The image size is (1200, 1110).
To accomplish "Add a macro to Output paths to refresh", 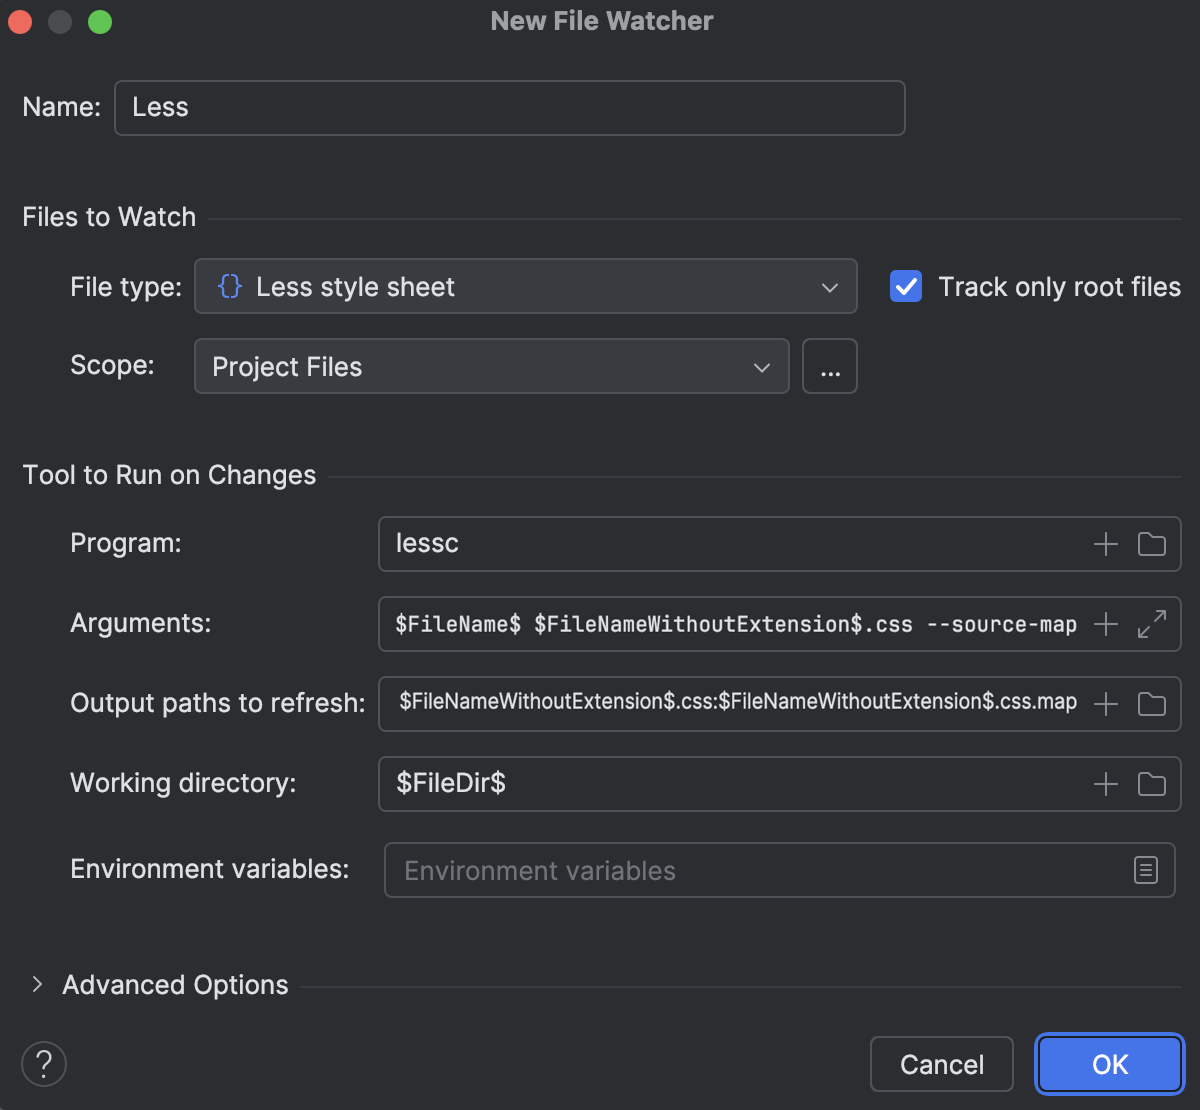I will 1105,704.
